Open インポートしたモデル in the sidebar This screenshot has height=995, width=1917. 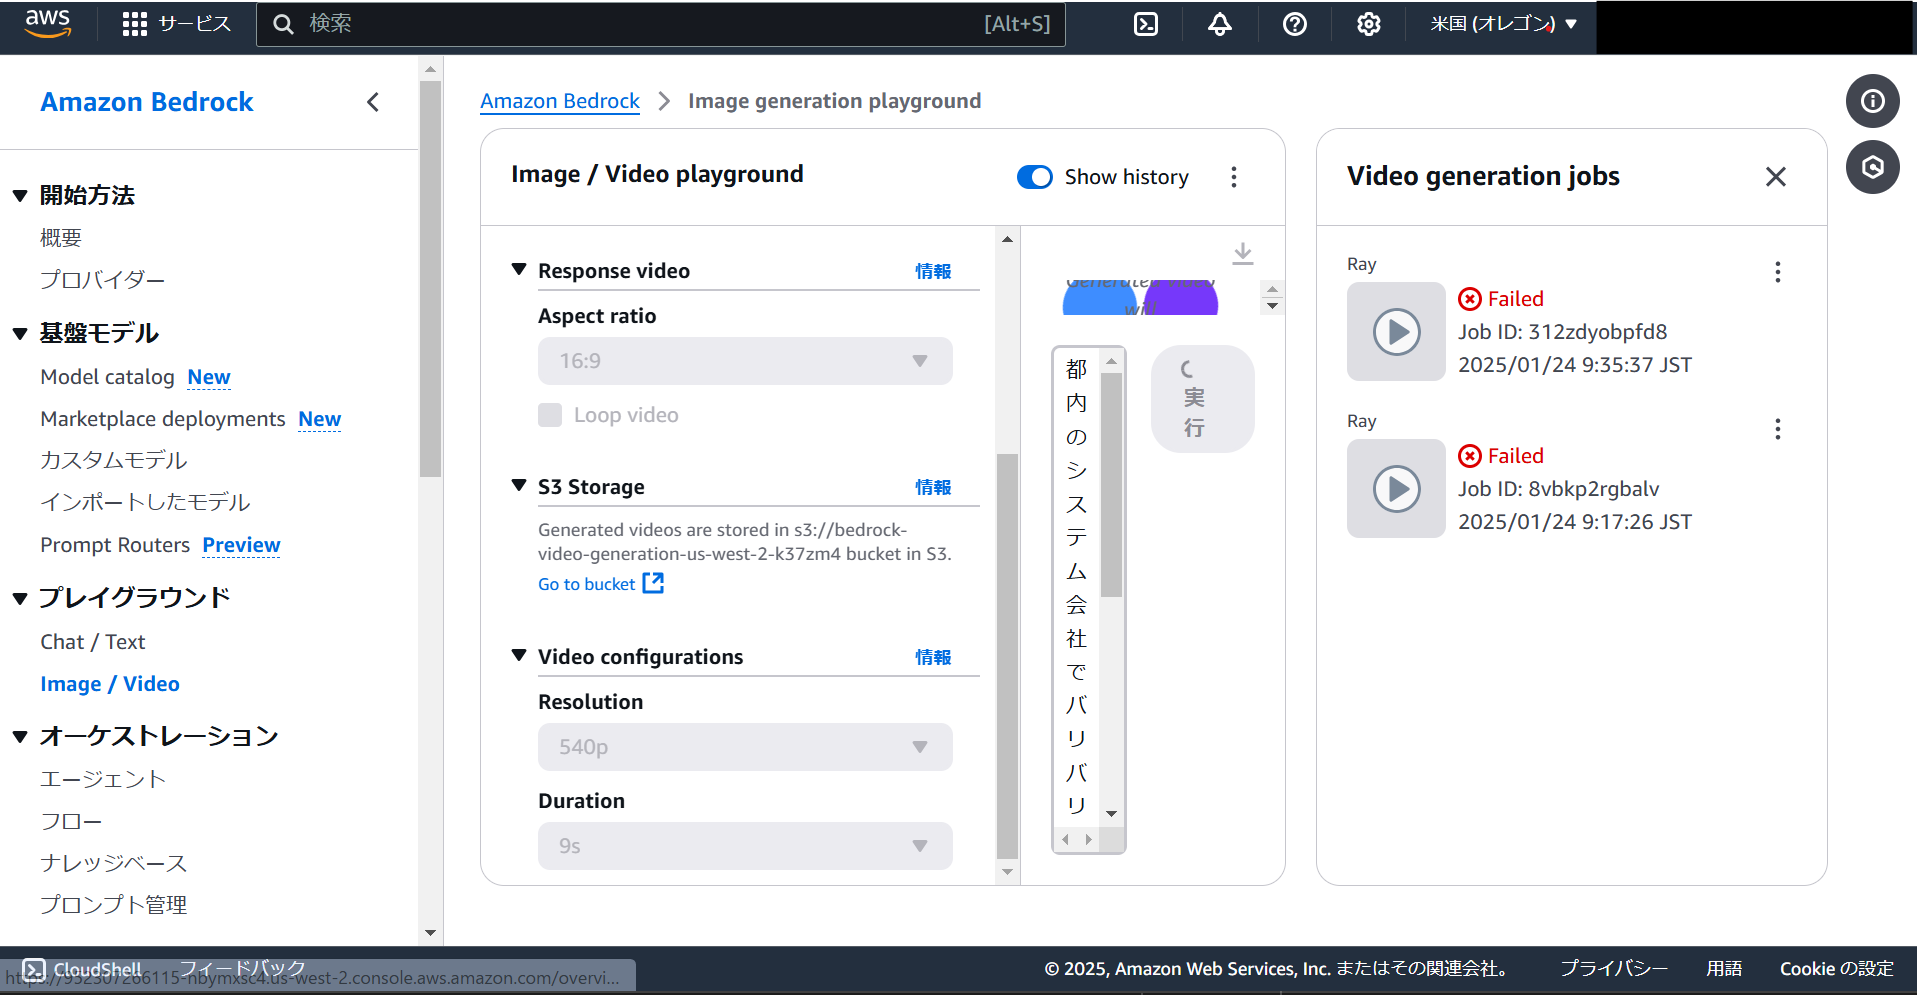coord(145,502)
